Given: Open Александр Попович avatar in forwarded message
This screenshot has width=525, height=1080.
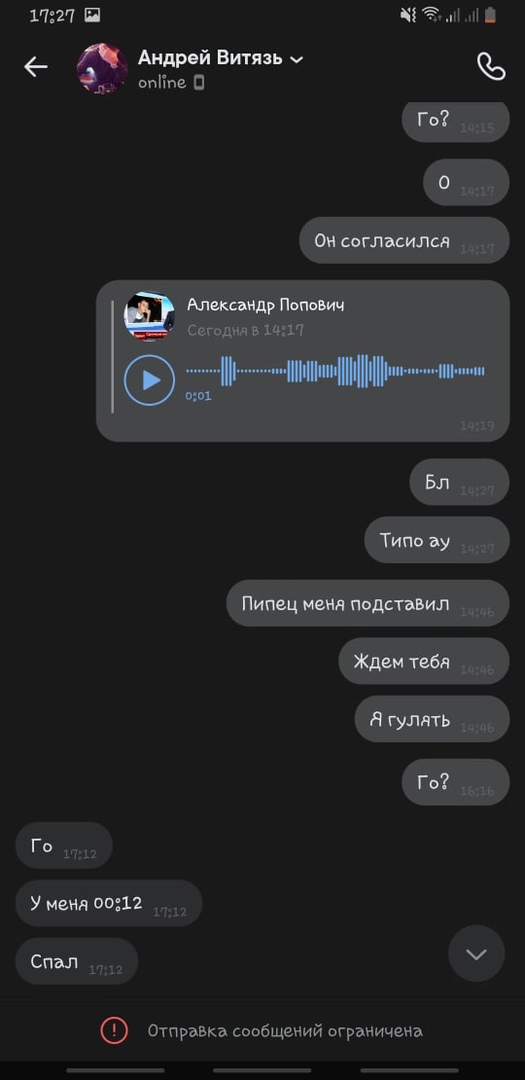Looking at the screenshot, I should pyautogui.click(x=149, y=316).
